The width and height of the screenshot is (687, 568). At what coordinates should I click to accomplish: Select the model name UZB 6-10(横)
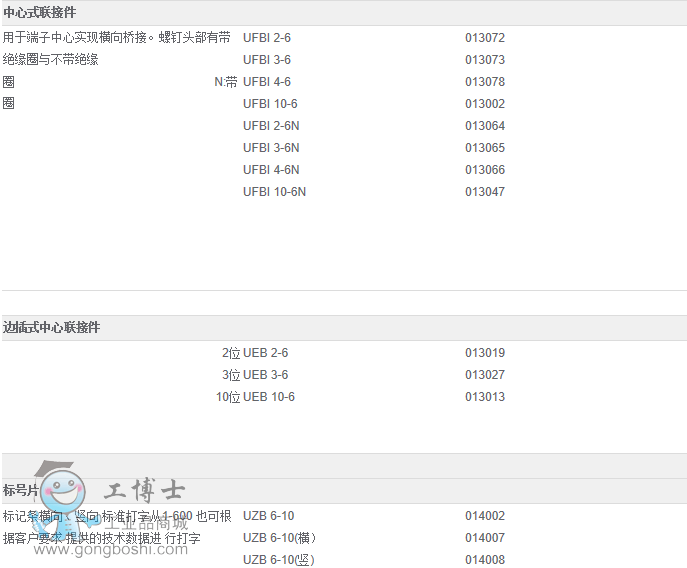tap(279, 538)
